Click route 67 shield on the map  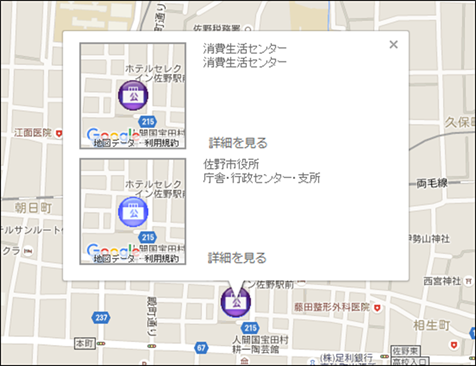pyautogui.click(x=201, y=348)
